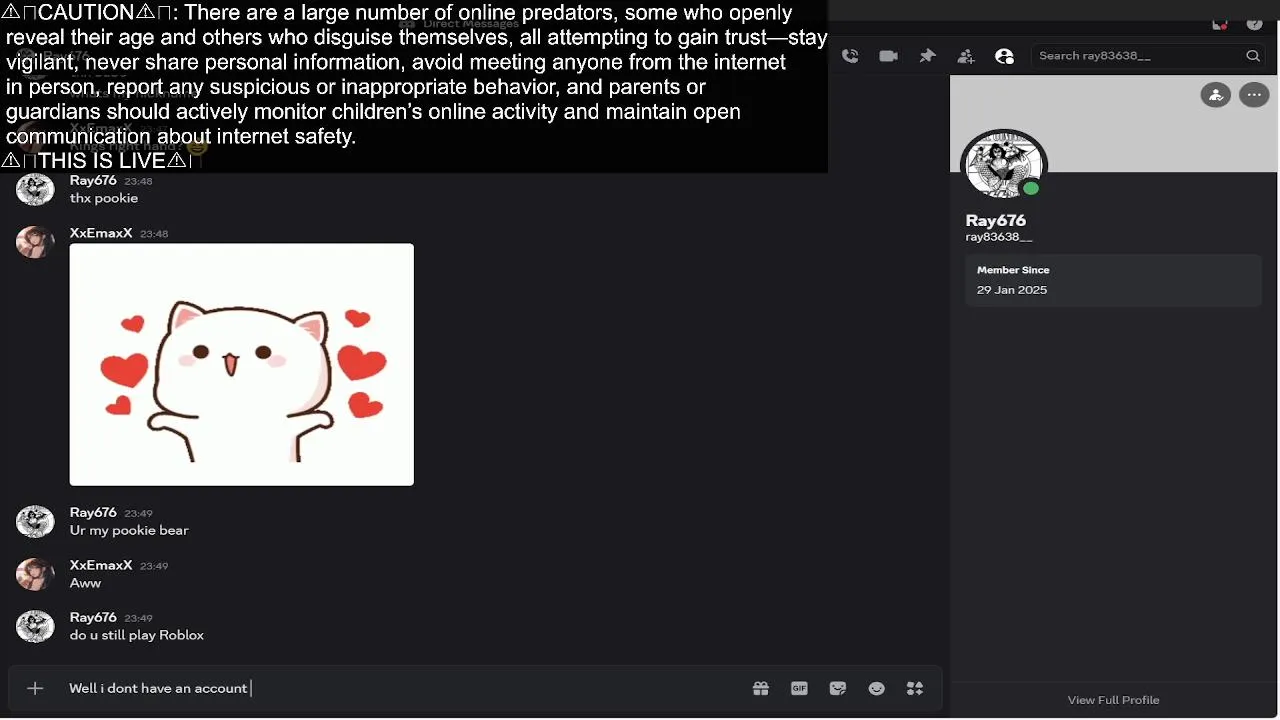Click the 23:48 timestamp next to XxEmaxX
Screen dimensions: 1280x720
pyautogui.click(x=154, y=234)
